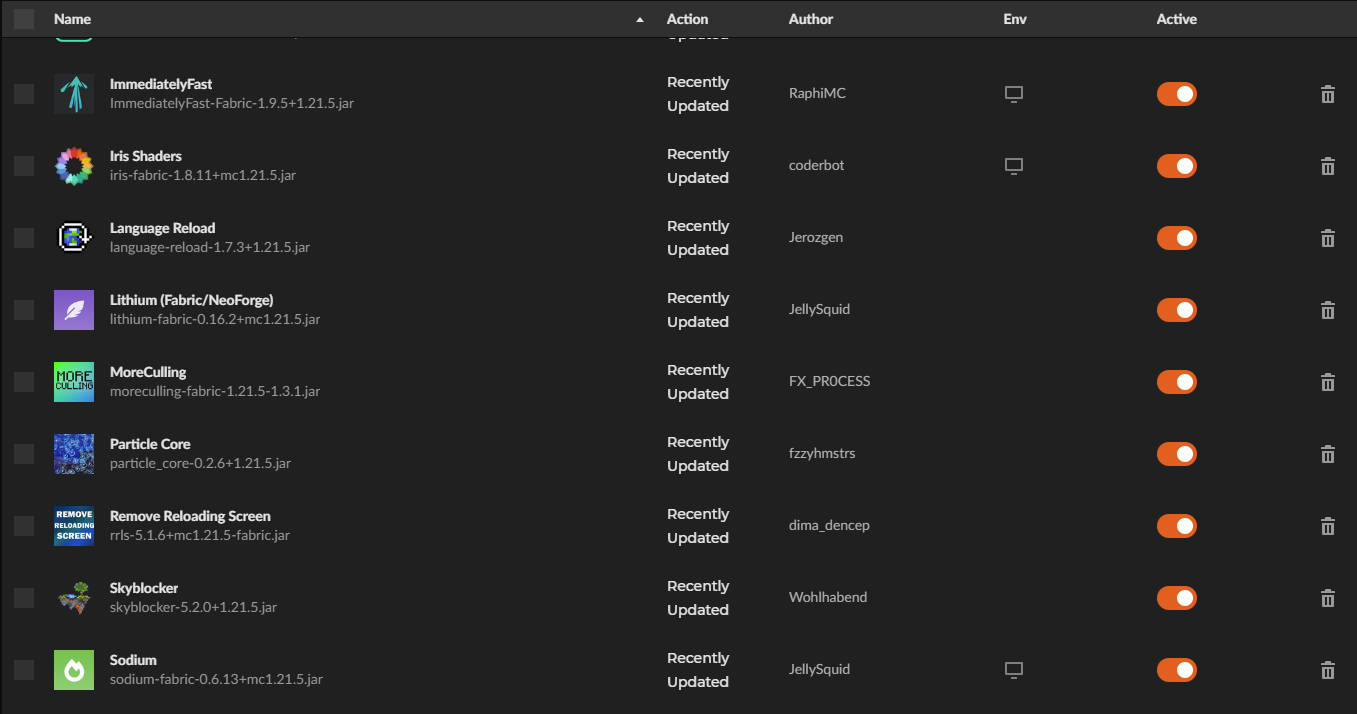This screenshot has height=714, width=1357.
Task: Disable the ImmediatelyFast active toggle
Action: (x=1177, y=94)
